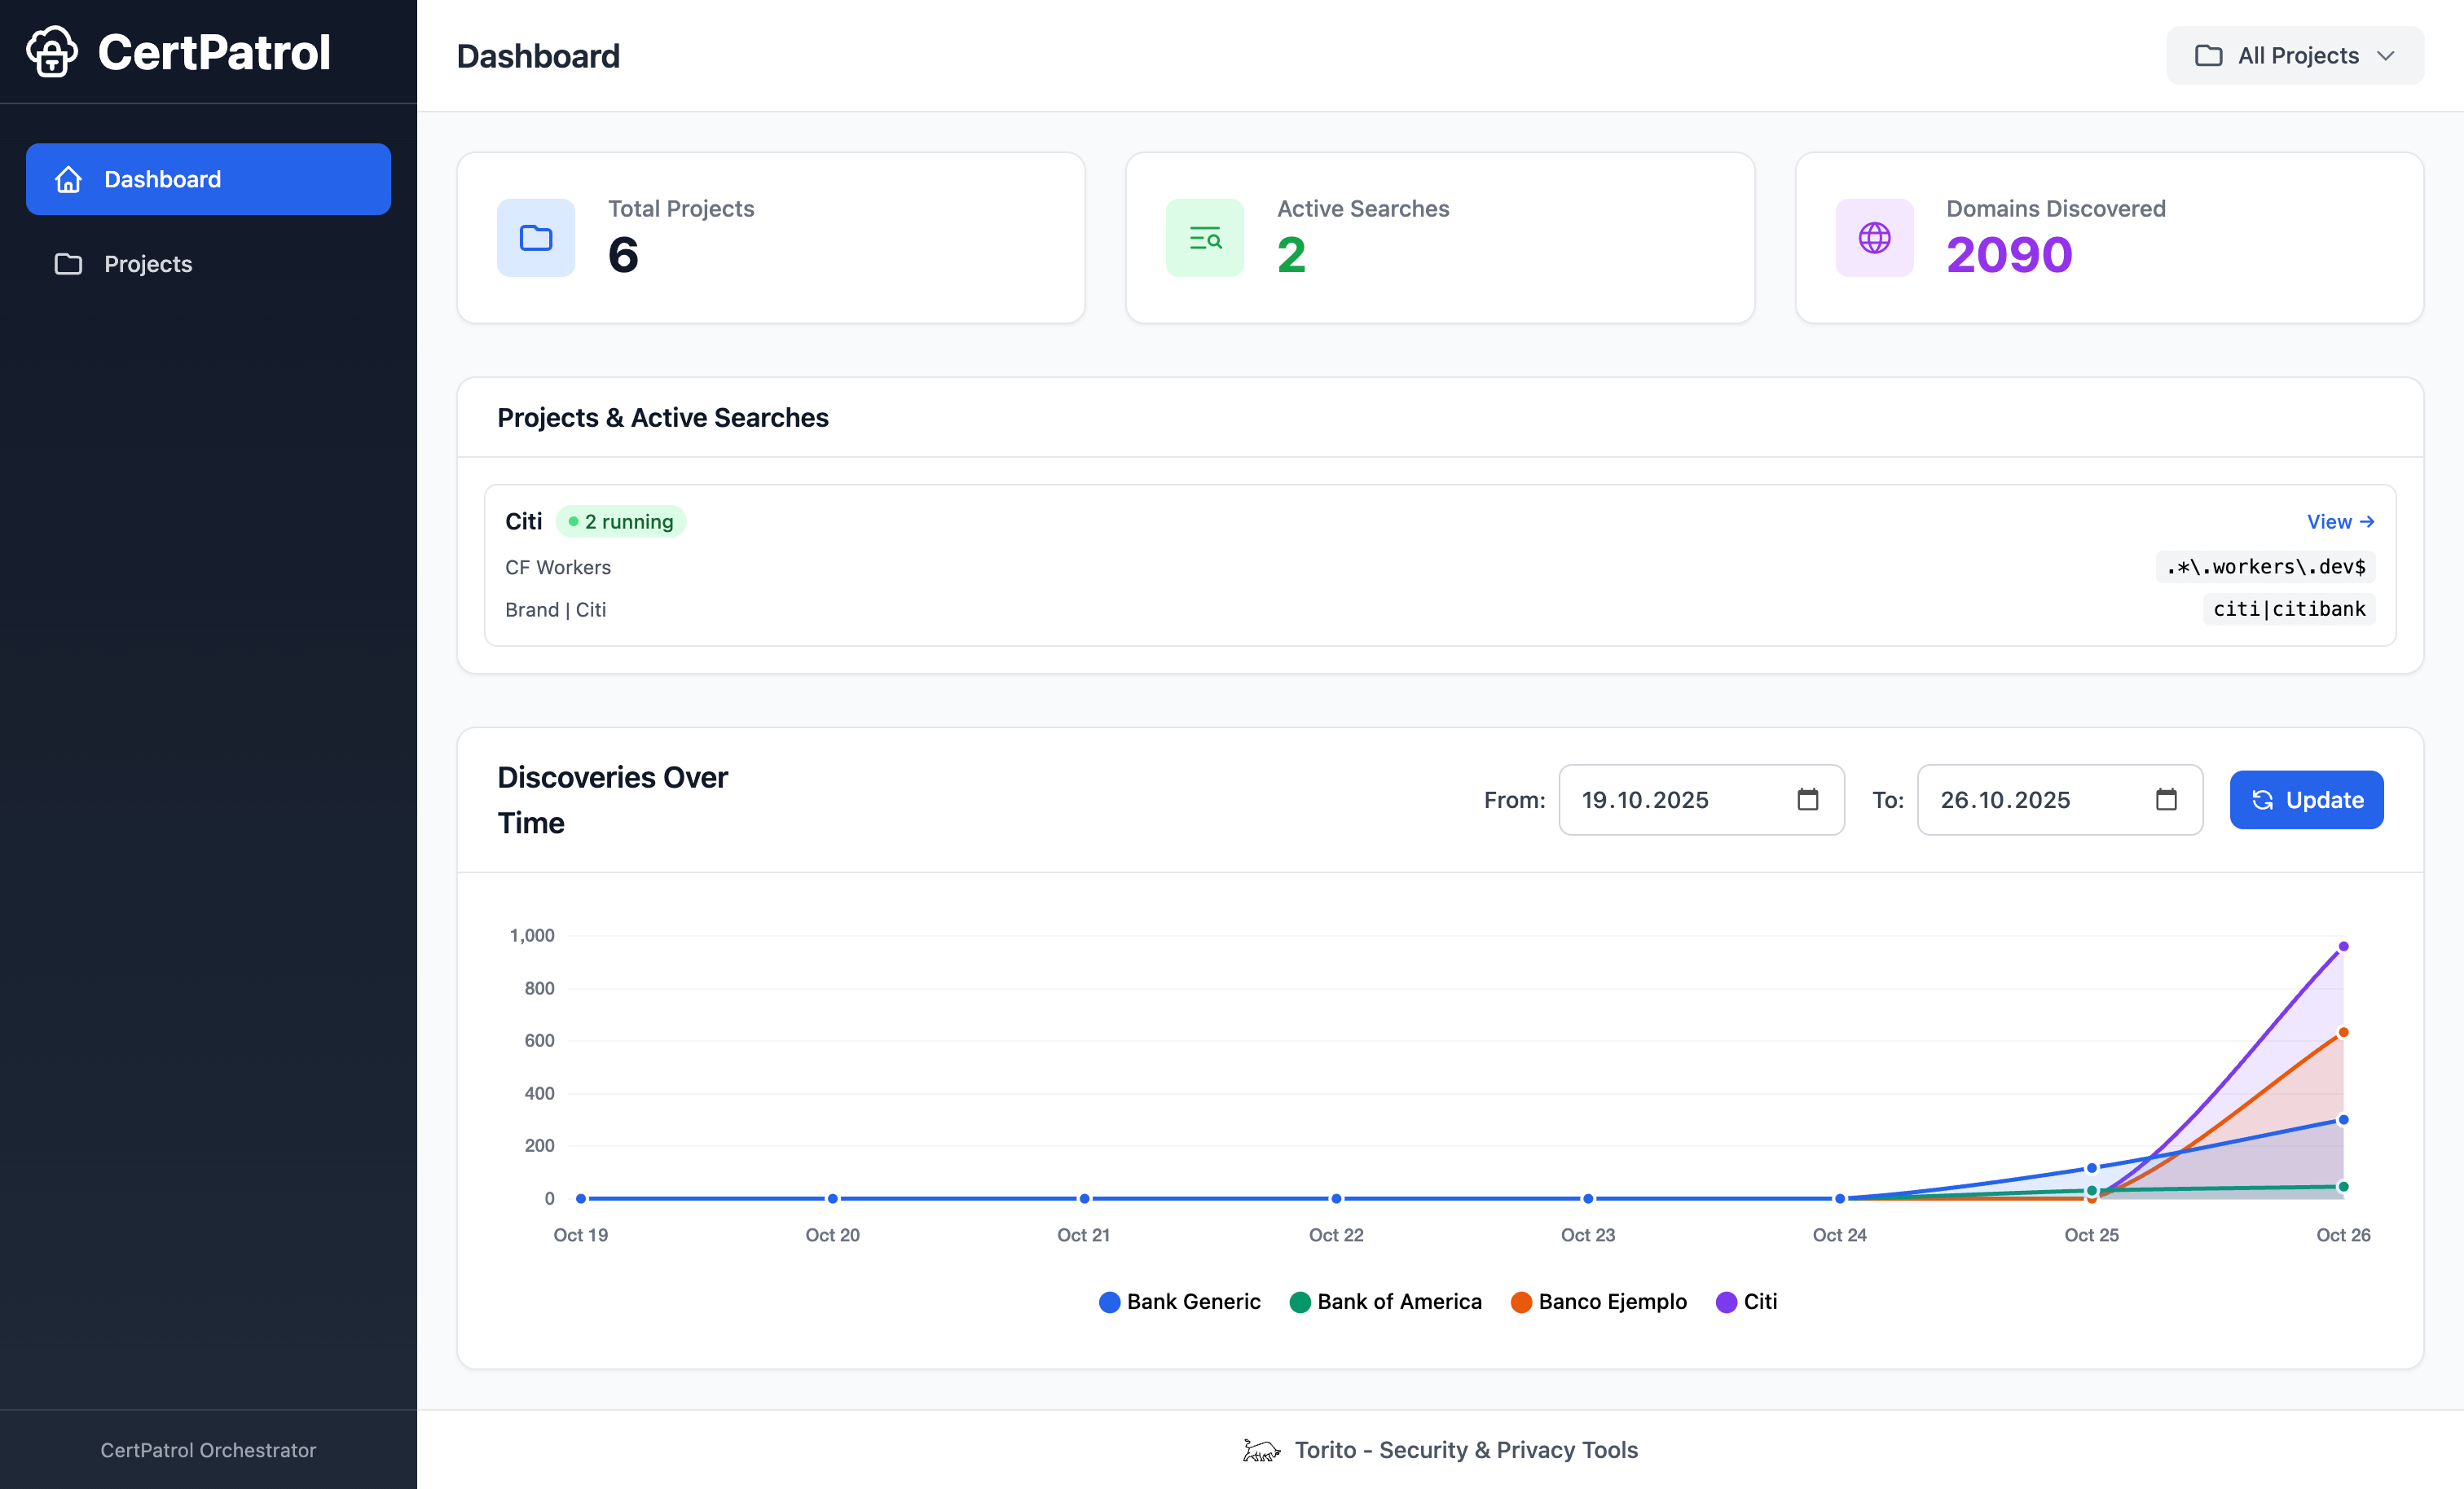The height and width of the screenshot is (1489, 2464).
Task: Click the blue folder icon on Total Projects card
Action: tap(536, 238)
